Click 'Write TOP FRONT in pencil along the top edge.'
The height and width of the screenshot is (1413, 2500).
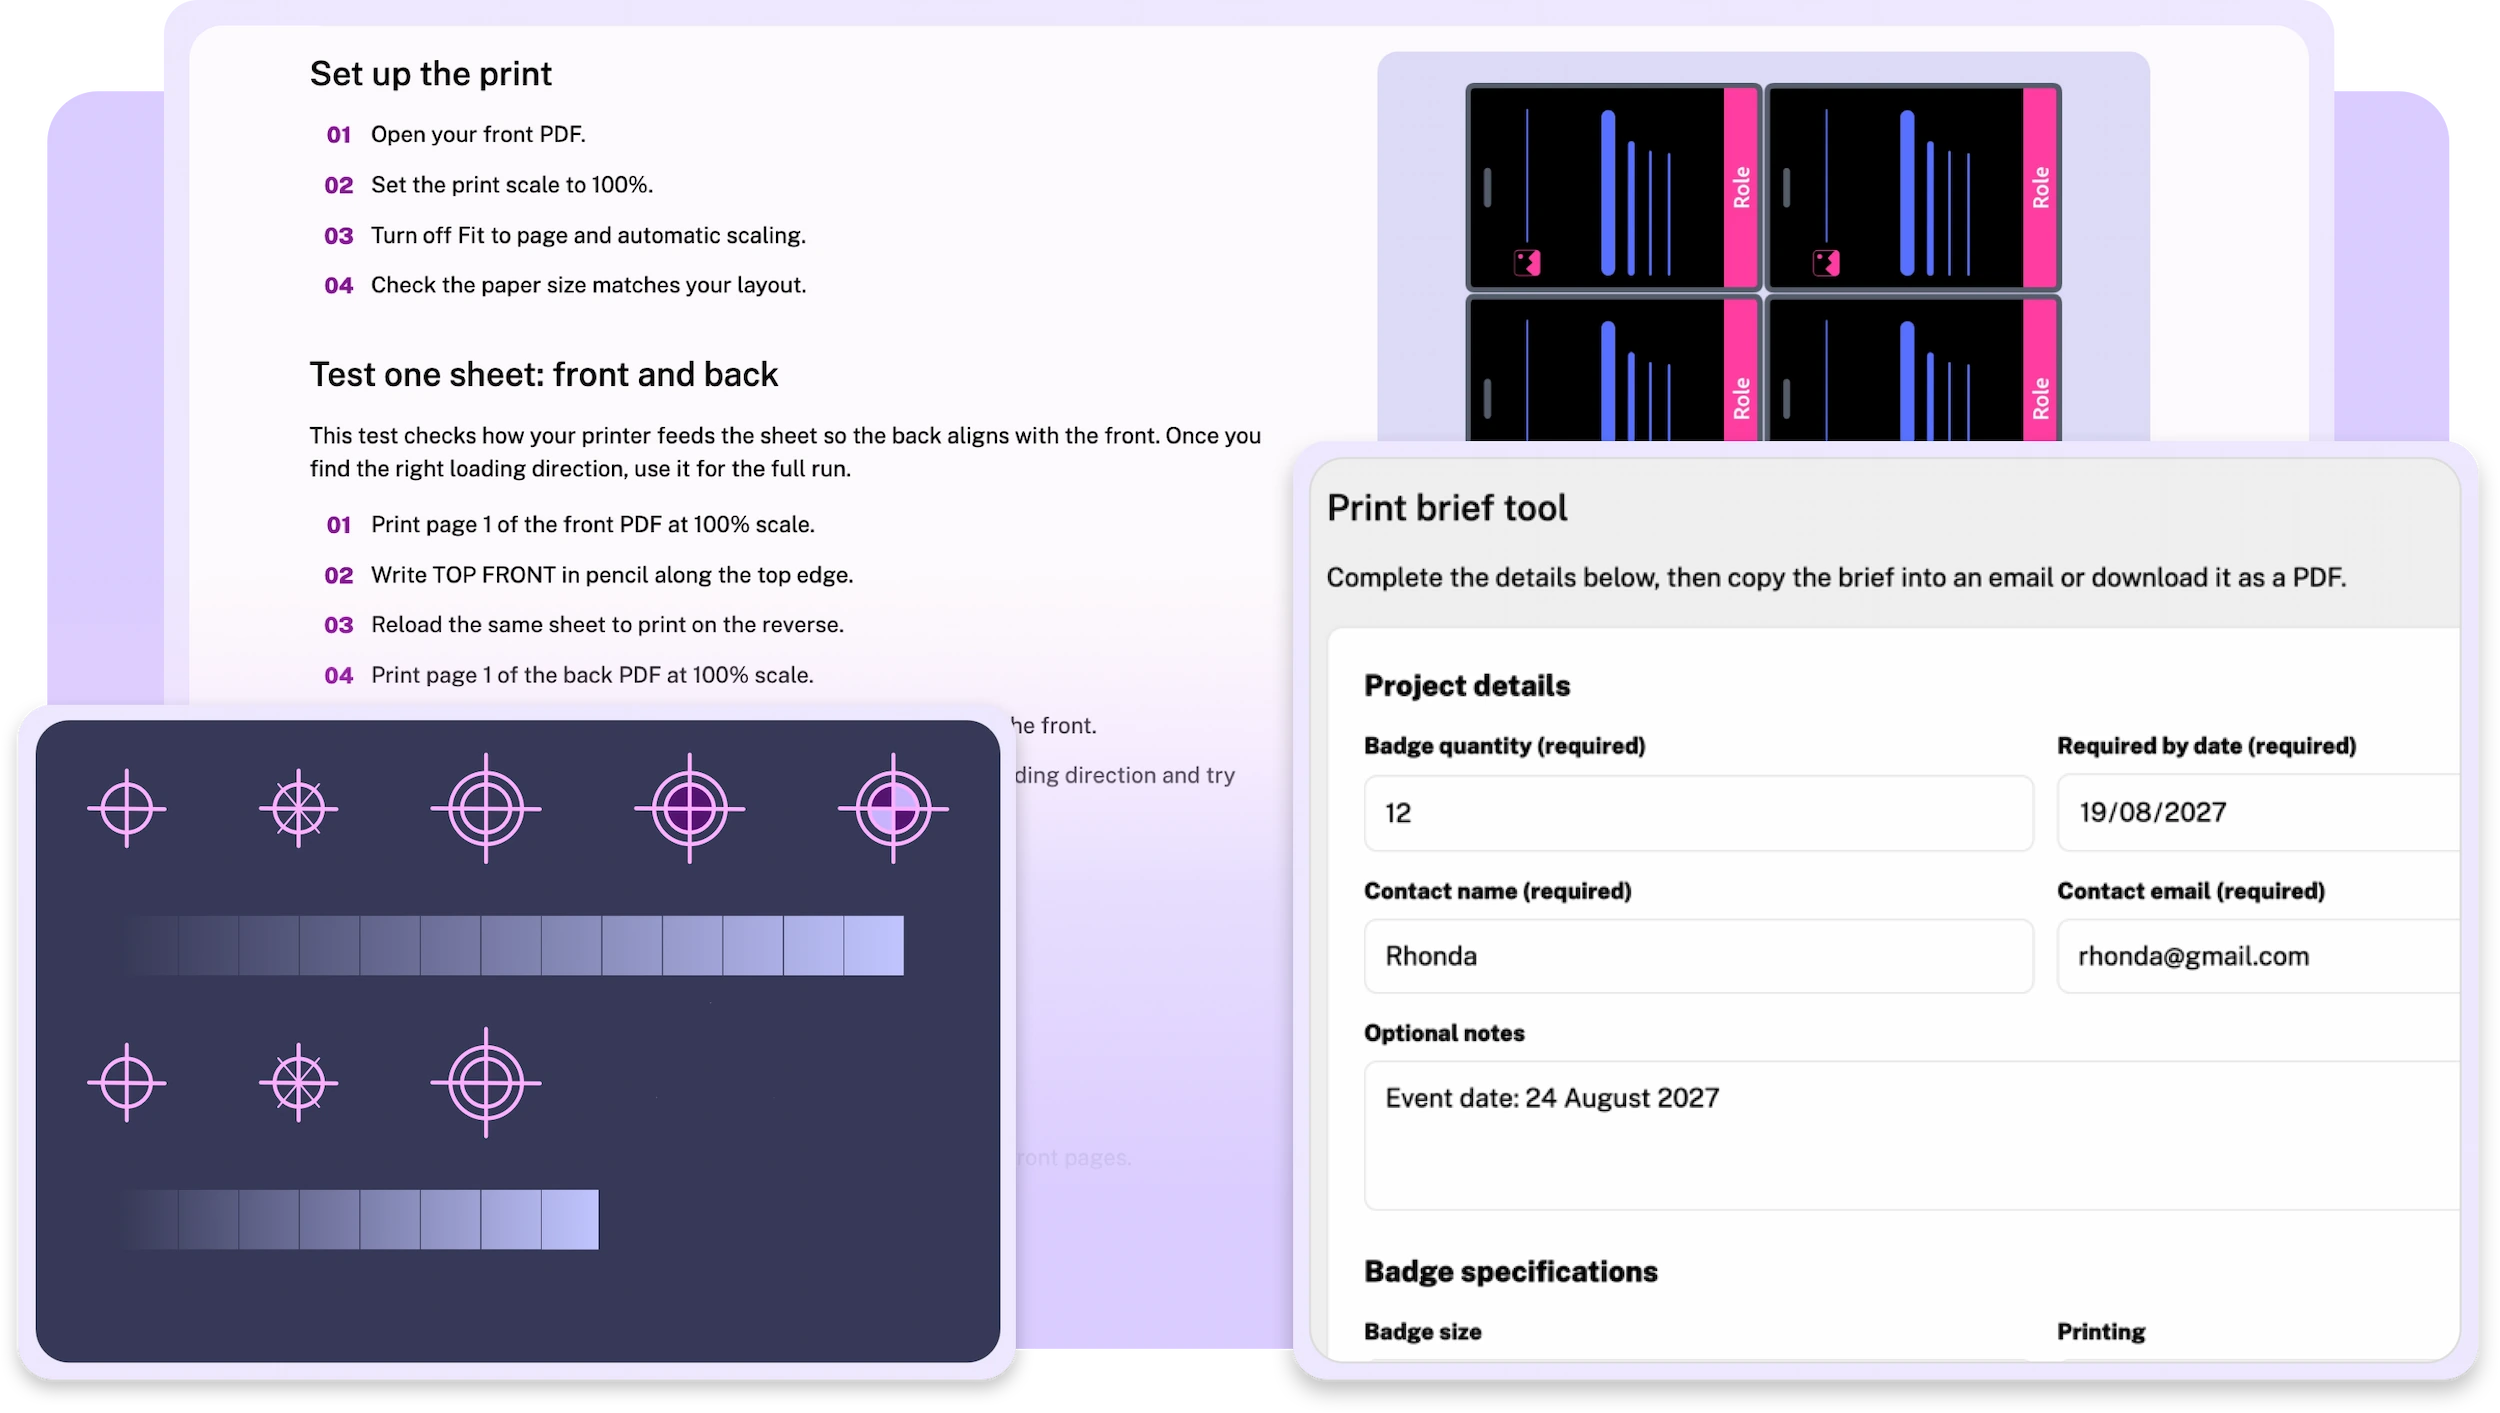(x=612, y=575)
